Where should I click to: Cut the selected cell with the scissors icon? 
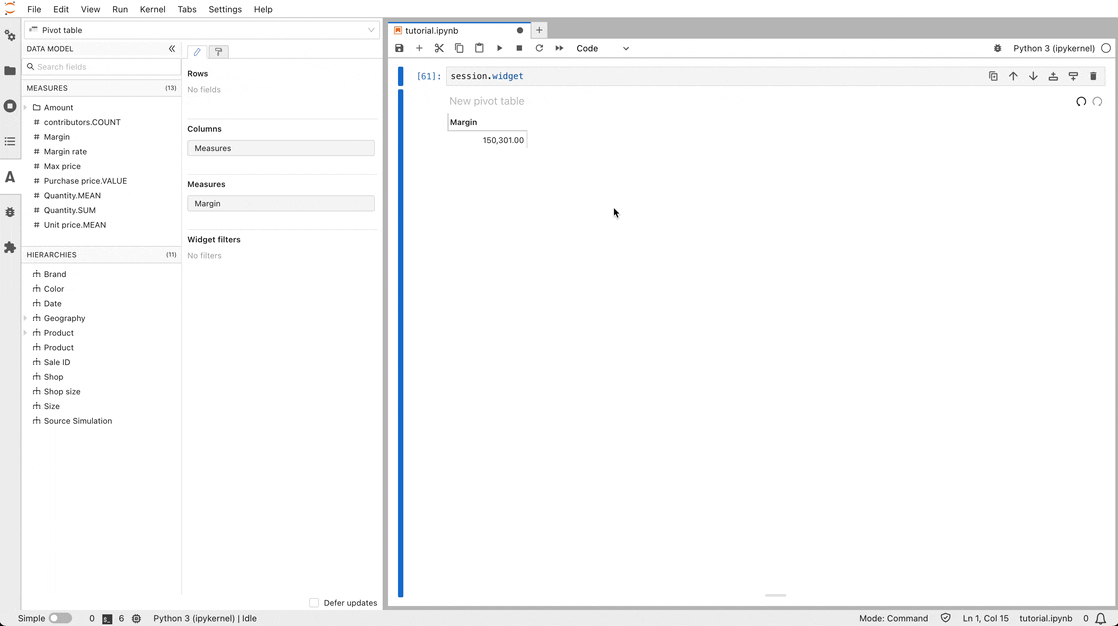[x=439, y=48]
